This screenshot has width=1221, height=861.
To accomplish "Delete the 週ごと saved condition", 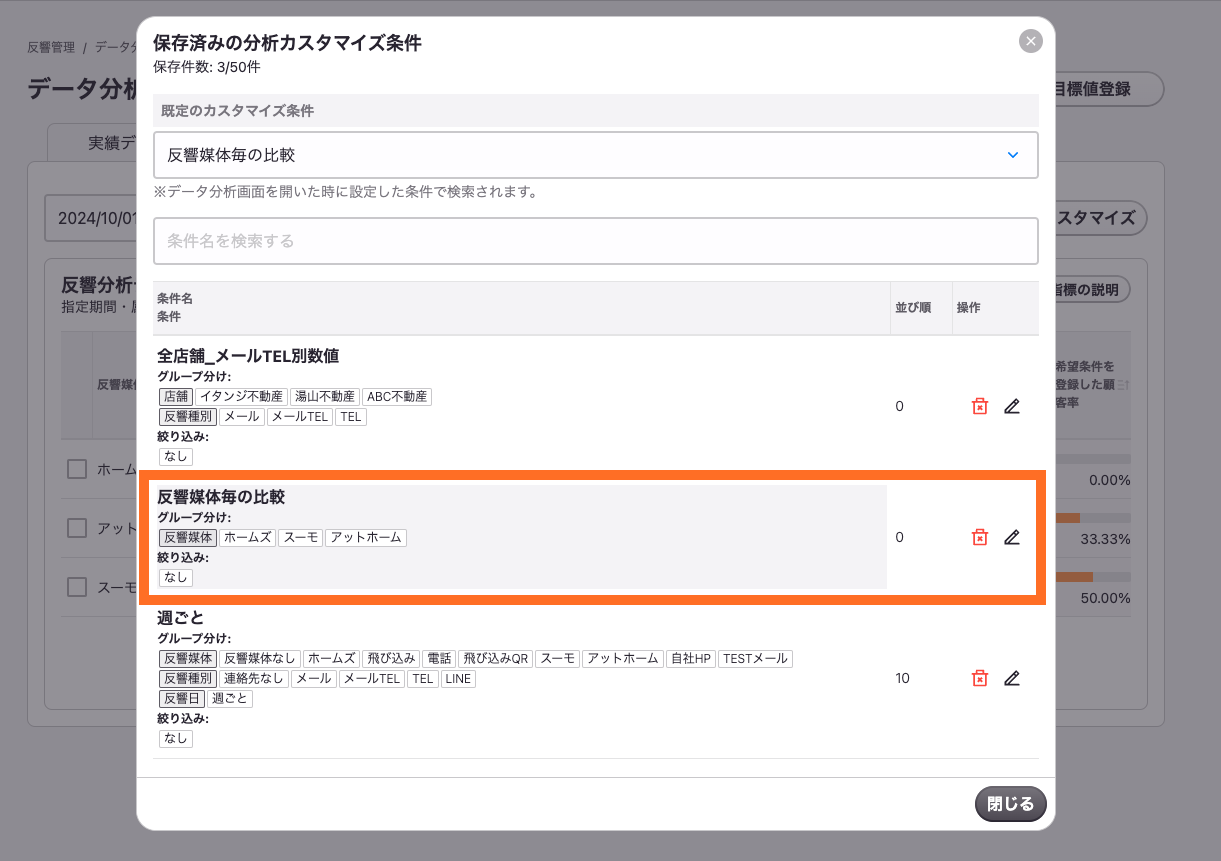I will pyautogui.click(x=980, y=678).
